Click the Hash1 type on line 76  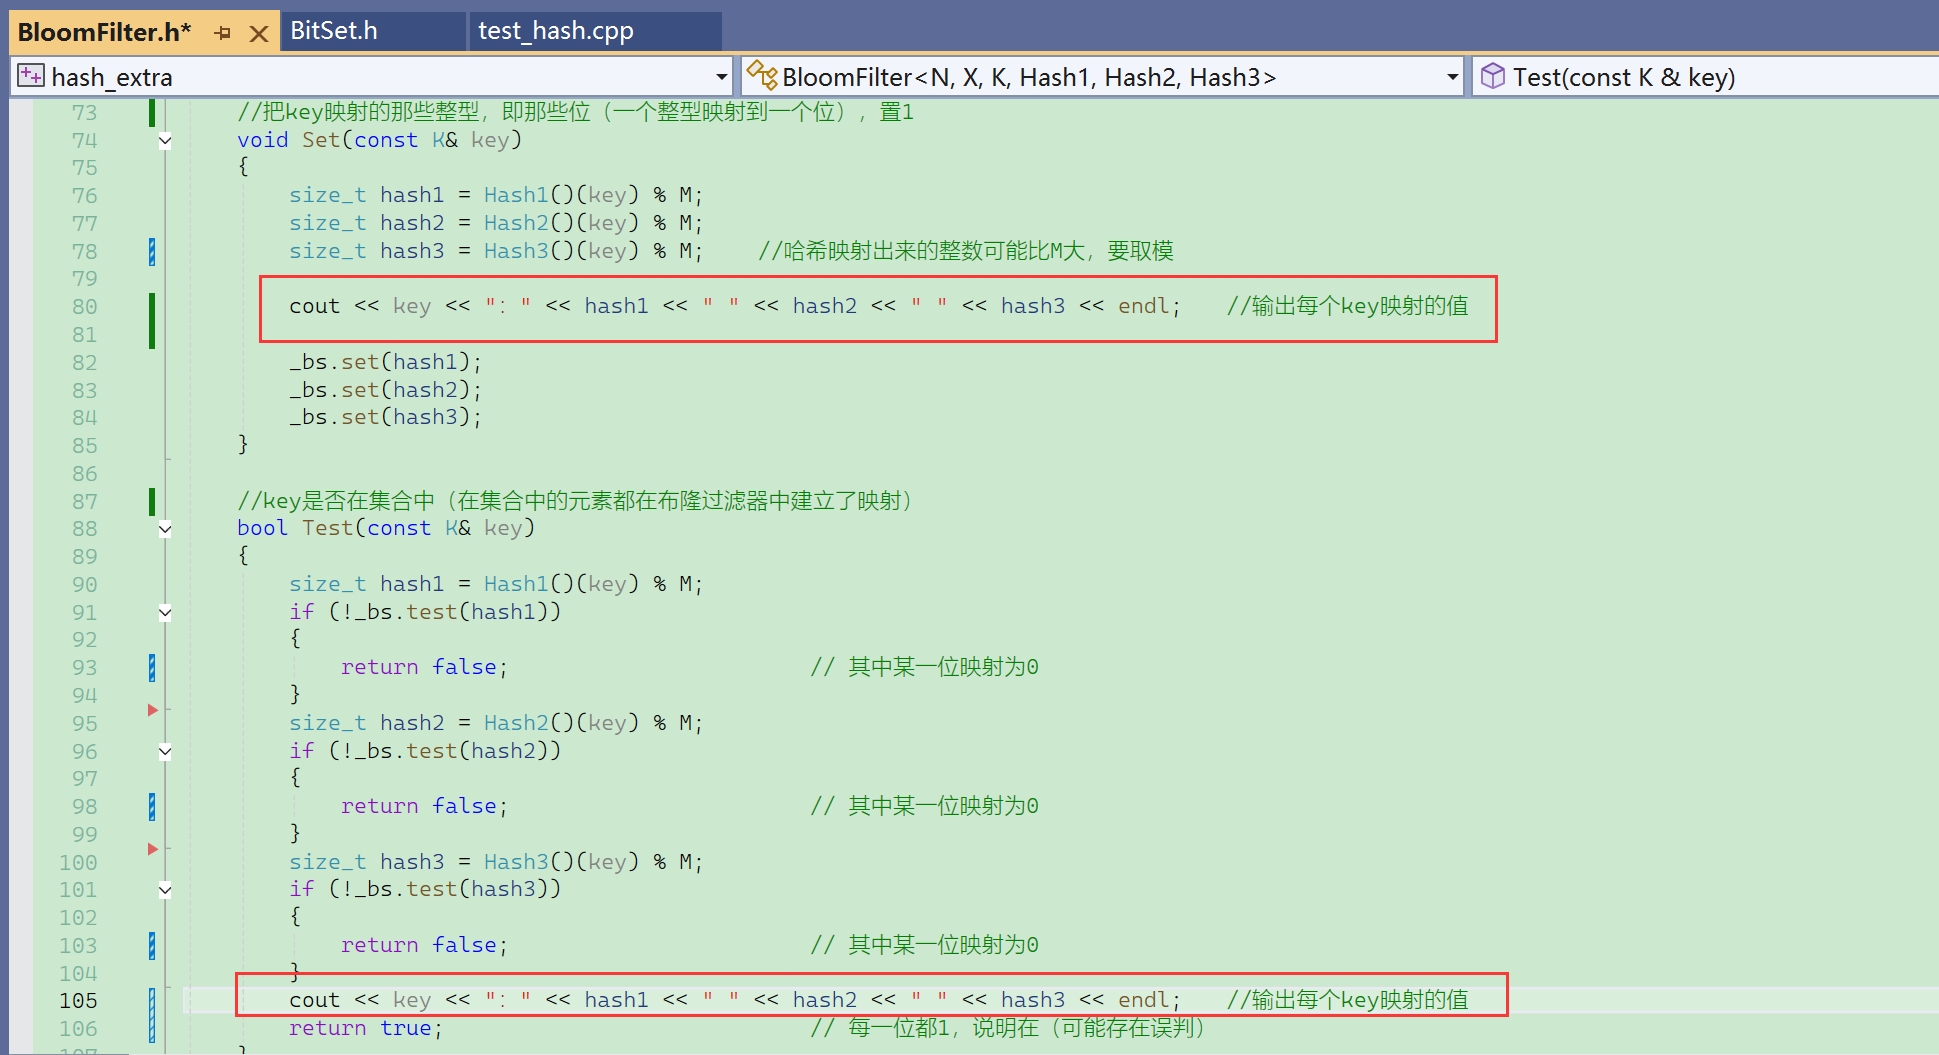[516, 195]
